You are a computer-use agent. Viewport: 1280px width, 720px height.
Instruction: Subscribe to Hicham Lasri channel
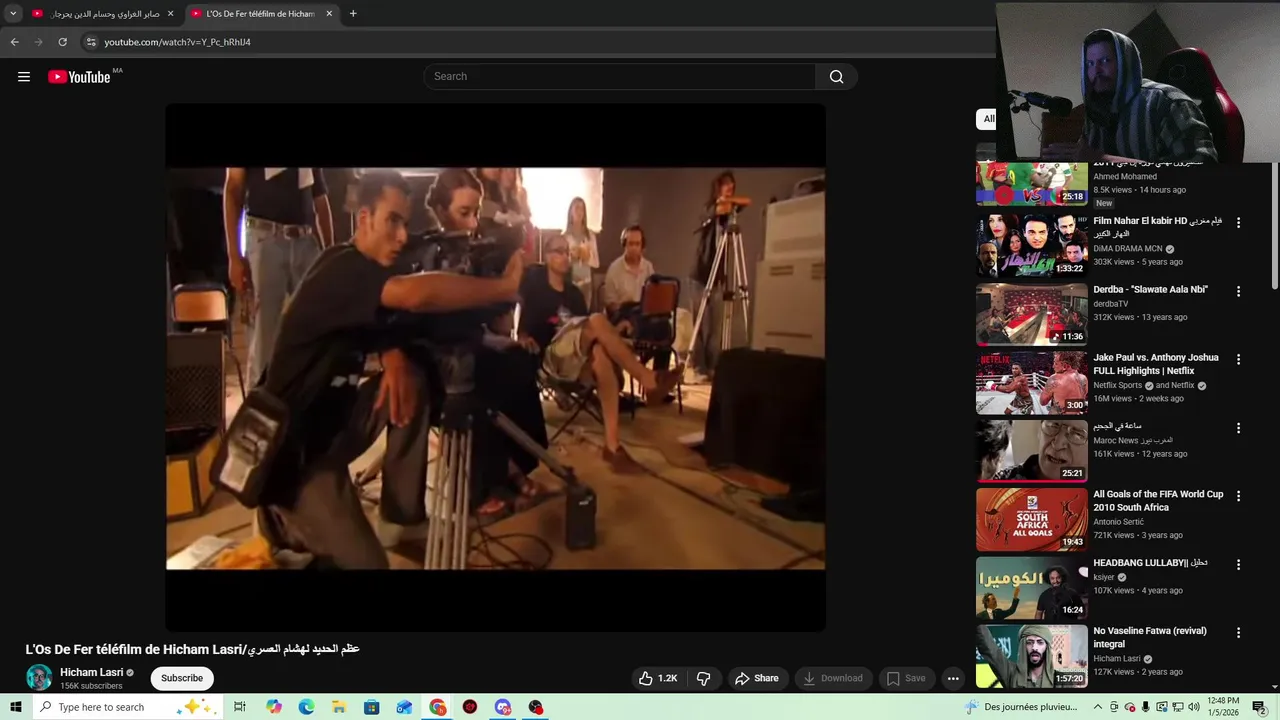182,678
